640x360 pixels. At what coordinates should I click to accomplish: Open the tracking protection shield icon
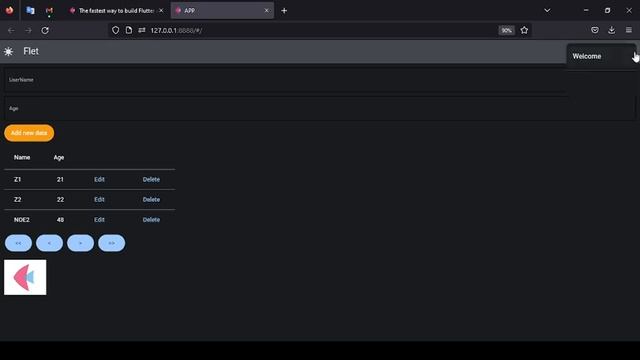[x=116, y=30]
